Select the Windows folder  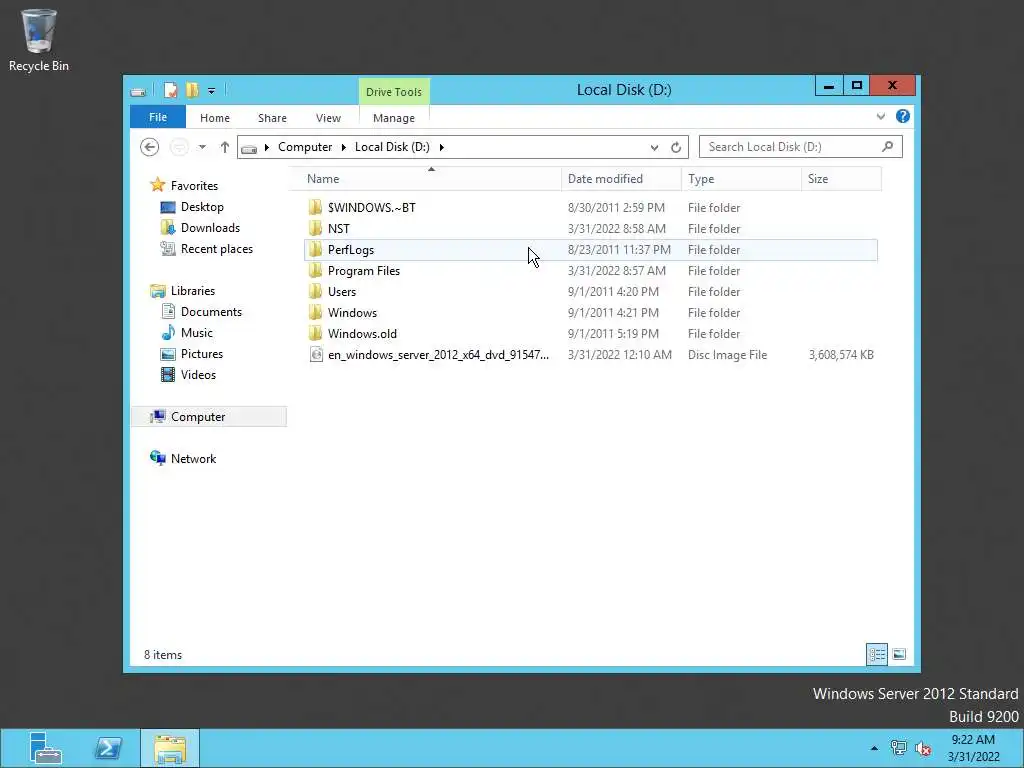590,313
